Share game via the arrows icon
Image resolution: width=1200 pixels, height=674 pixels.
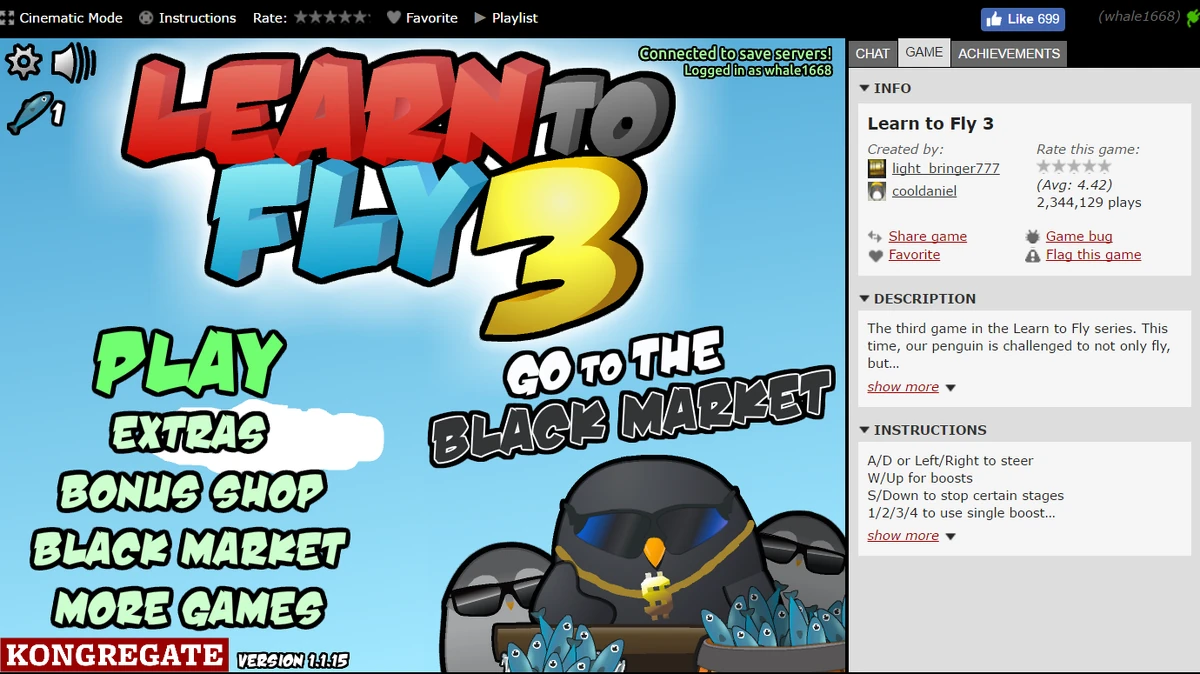(876, 237)
